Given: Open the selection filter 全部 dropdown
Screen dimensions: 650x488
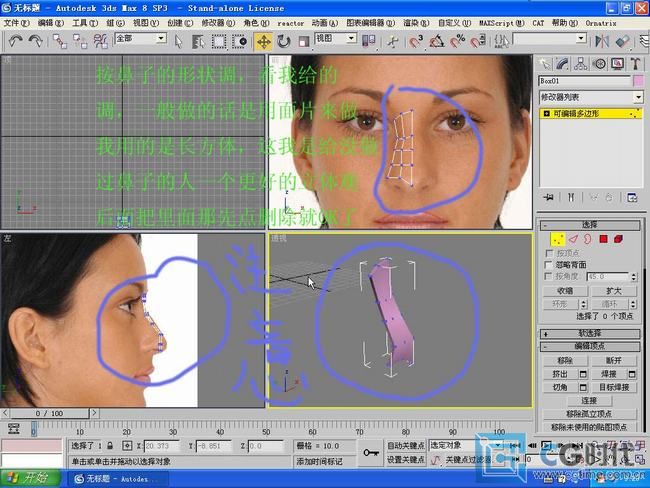Looking at the screenshot, I should coord(141,39).
